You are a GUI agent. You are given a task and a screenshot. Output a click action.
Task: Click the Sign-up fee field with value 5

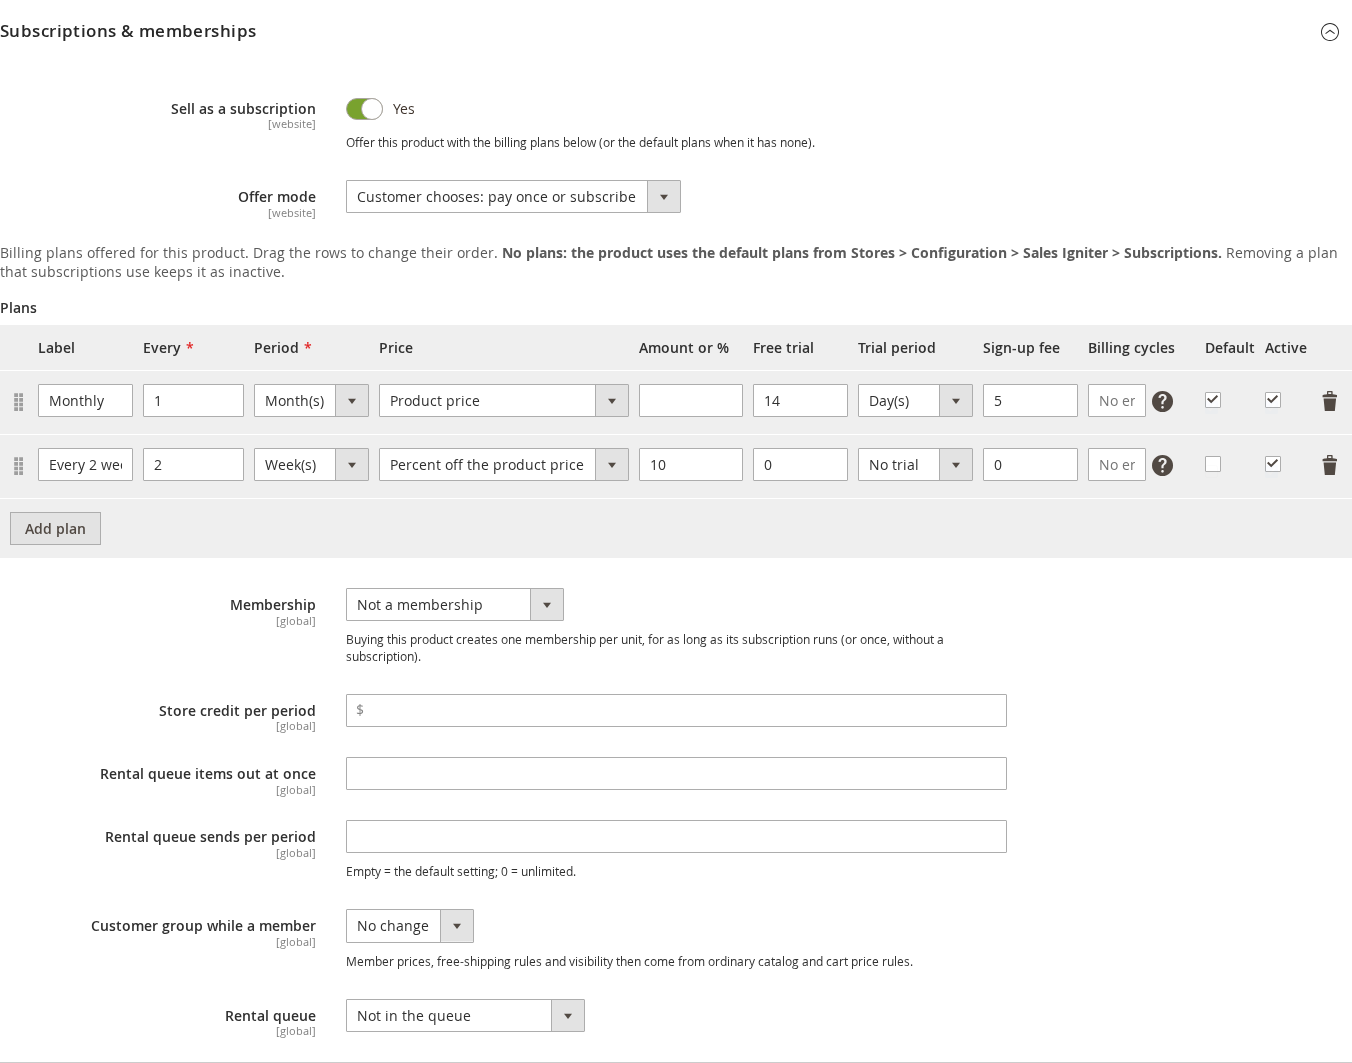tap(1030, 401)
